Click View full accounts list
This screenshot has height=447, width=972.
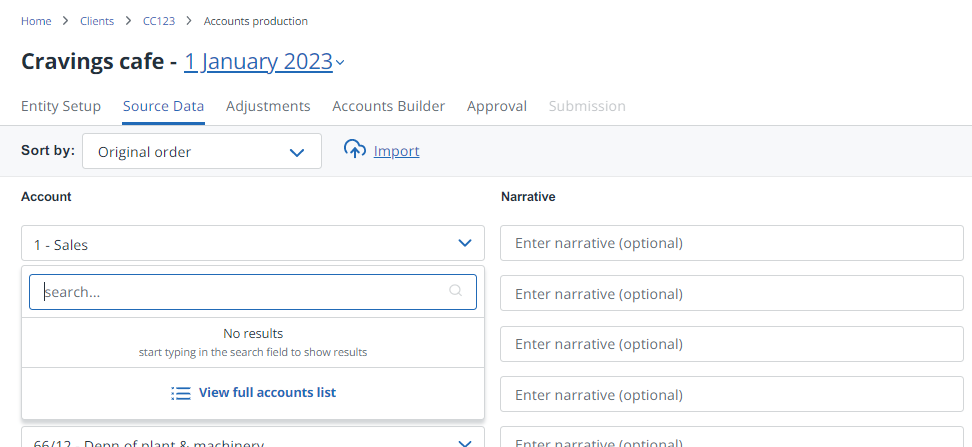(267, 393)
